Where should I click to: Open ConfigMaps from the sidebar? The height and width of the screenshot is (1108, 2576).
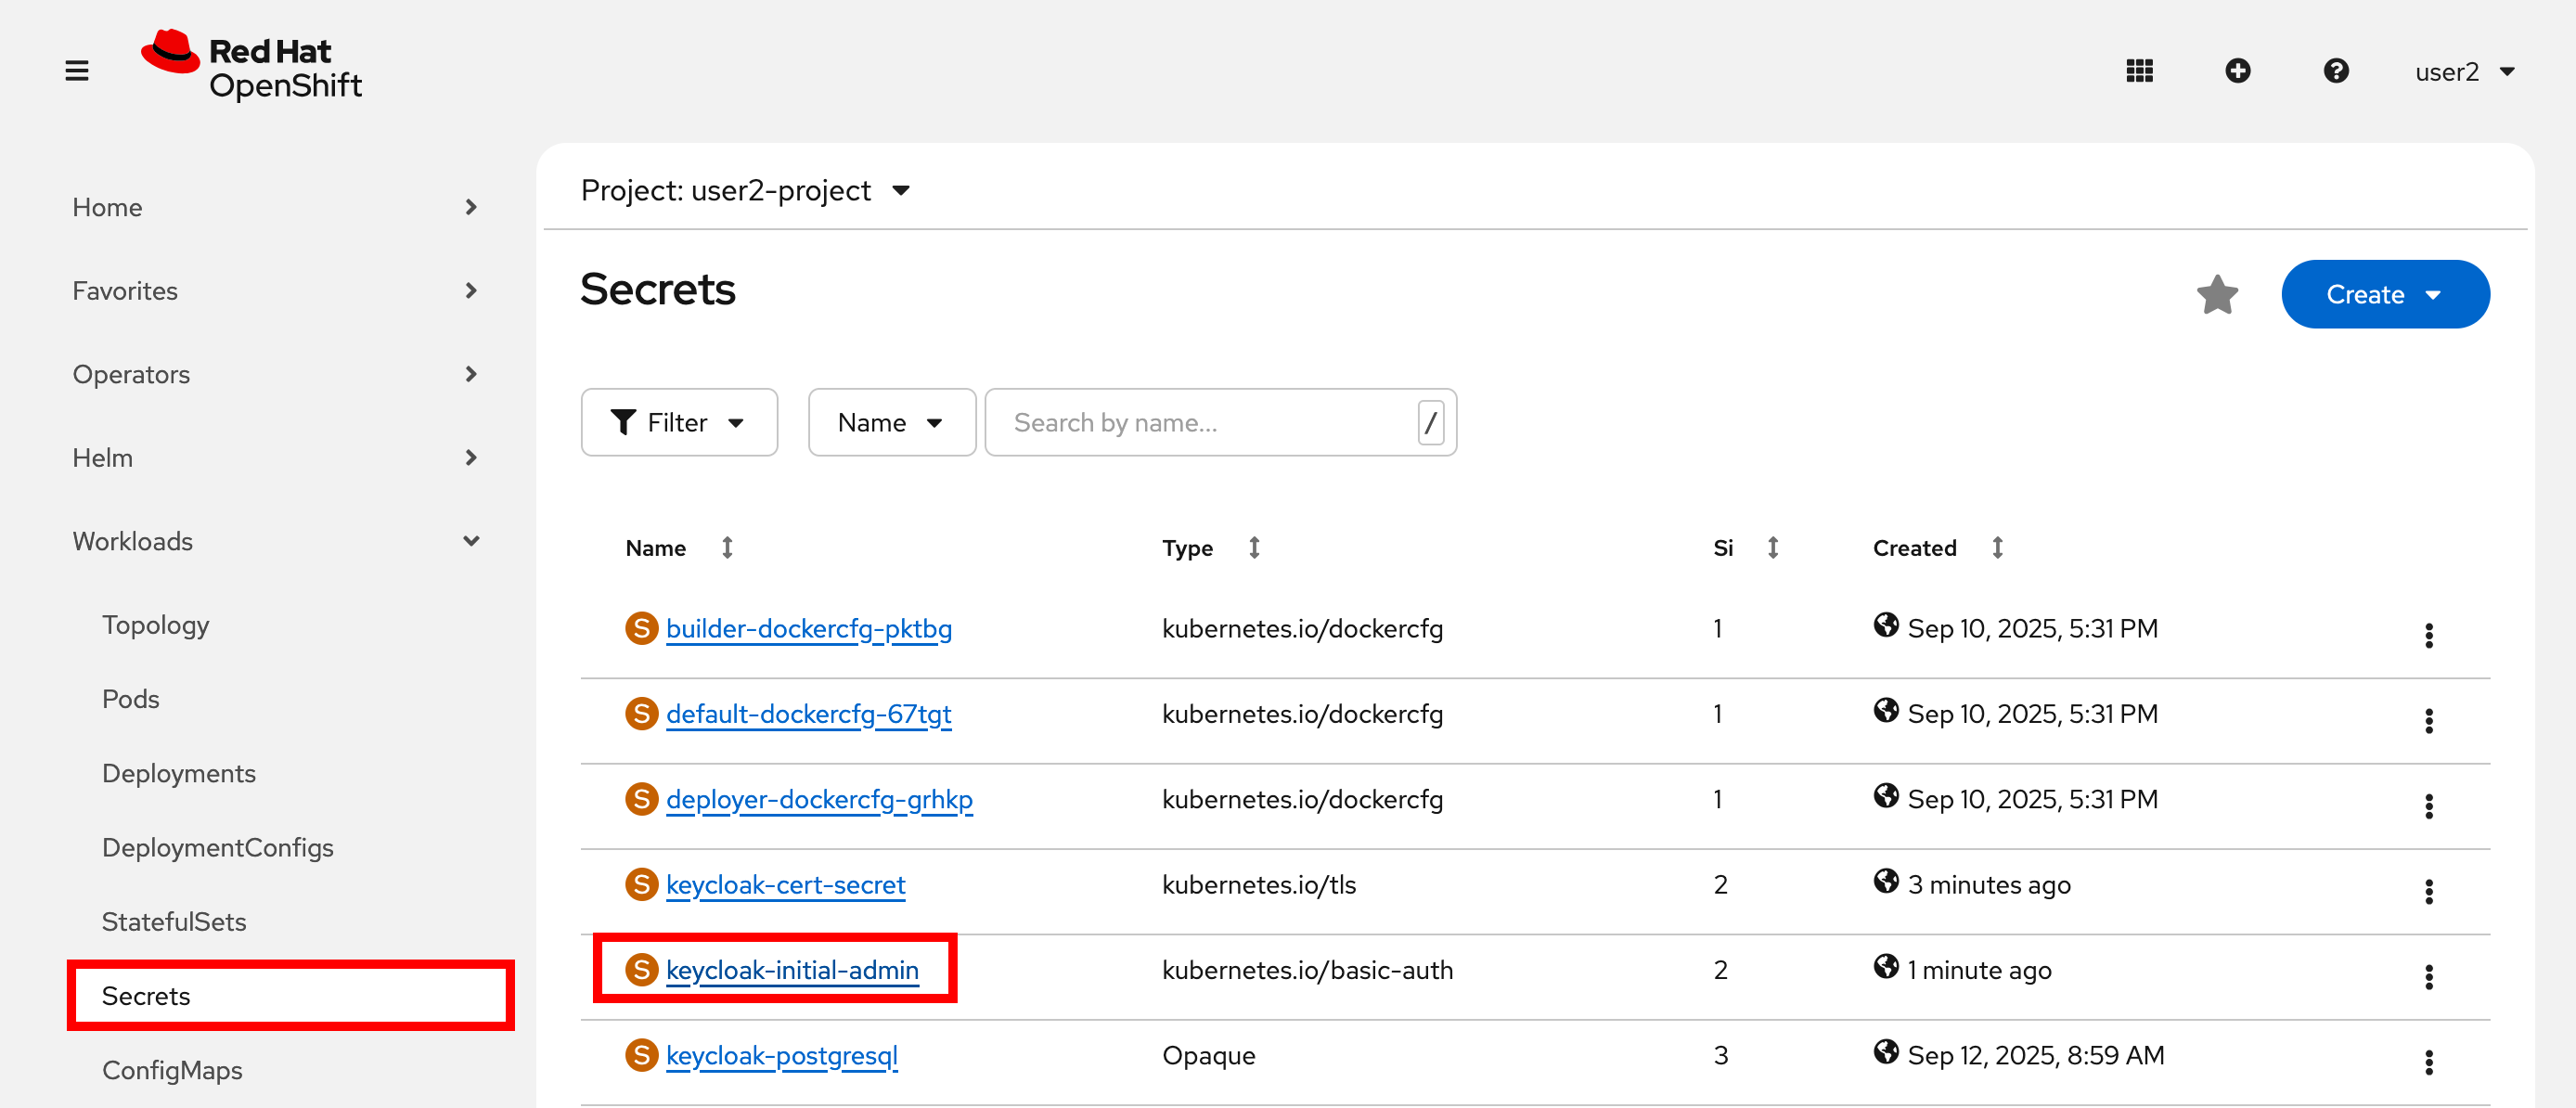[x=172, y=1070]
